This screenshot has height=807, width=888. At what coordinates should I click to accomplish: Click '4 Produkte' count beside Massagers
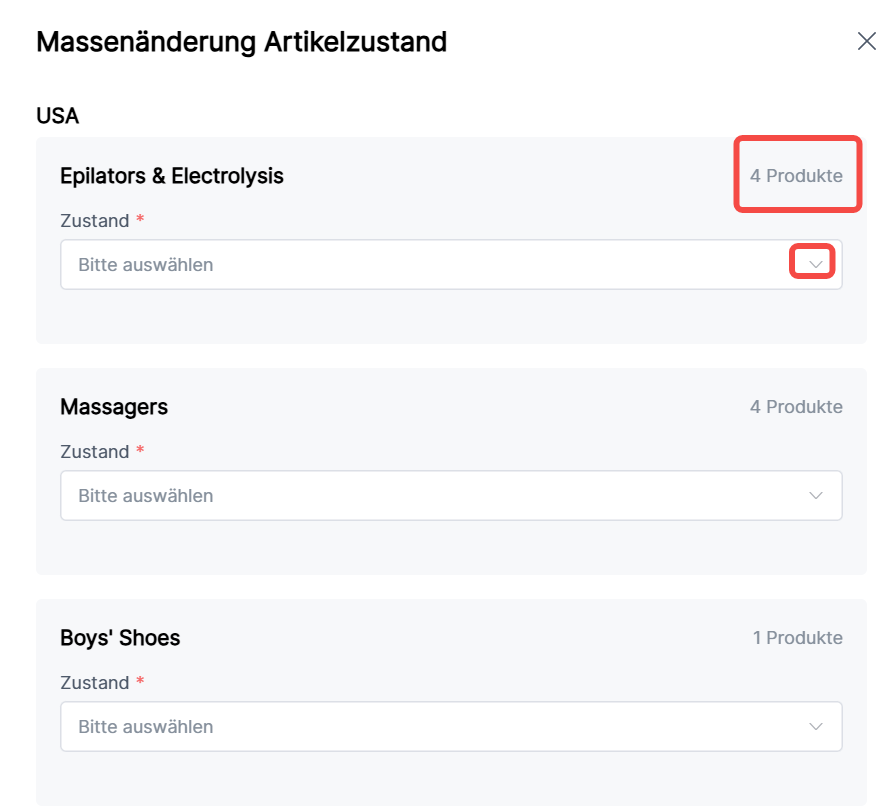click(796, 407)
